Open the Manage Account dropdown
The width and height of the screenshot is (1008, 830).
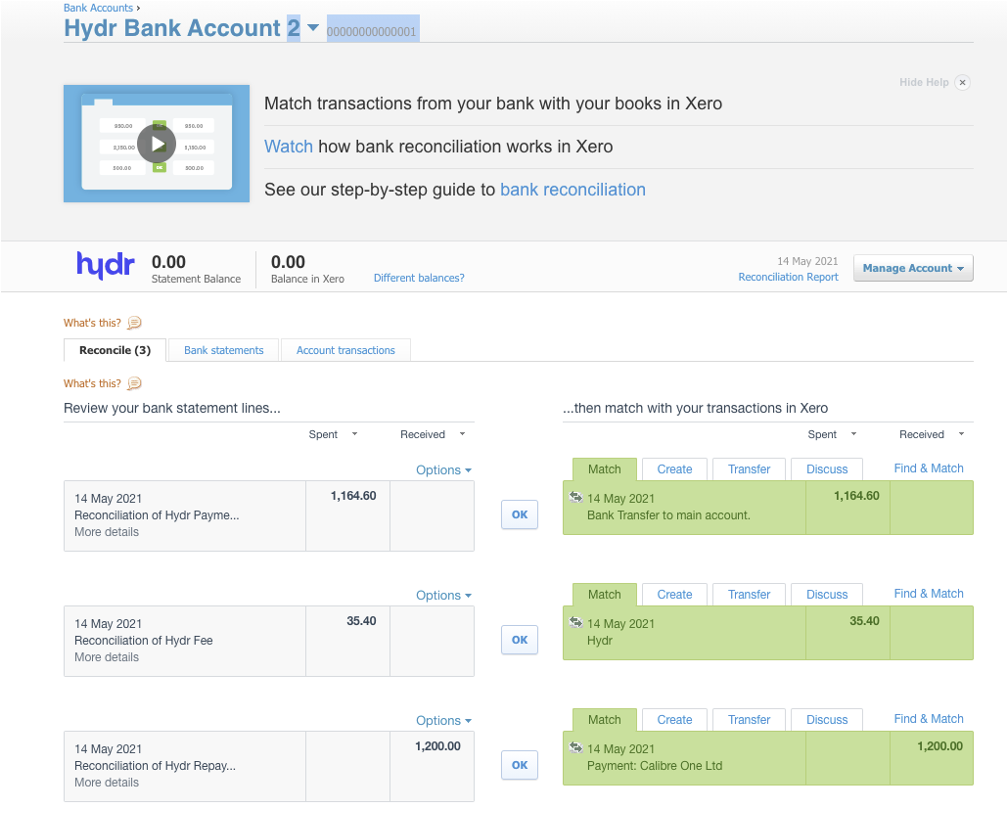click(x=913, y=268)
